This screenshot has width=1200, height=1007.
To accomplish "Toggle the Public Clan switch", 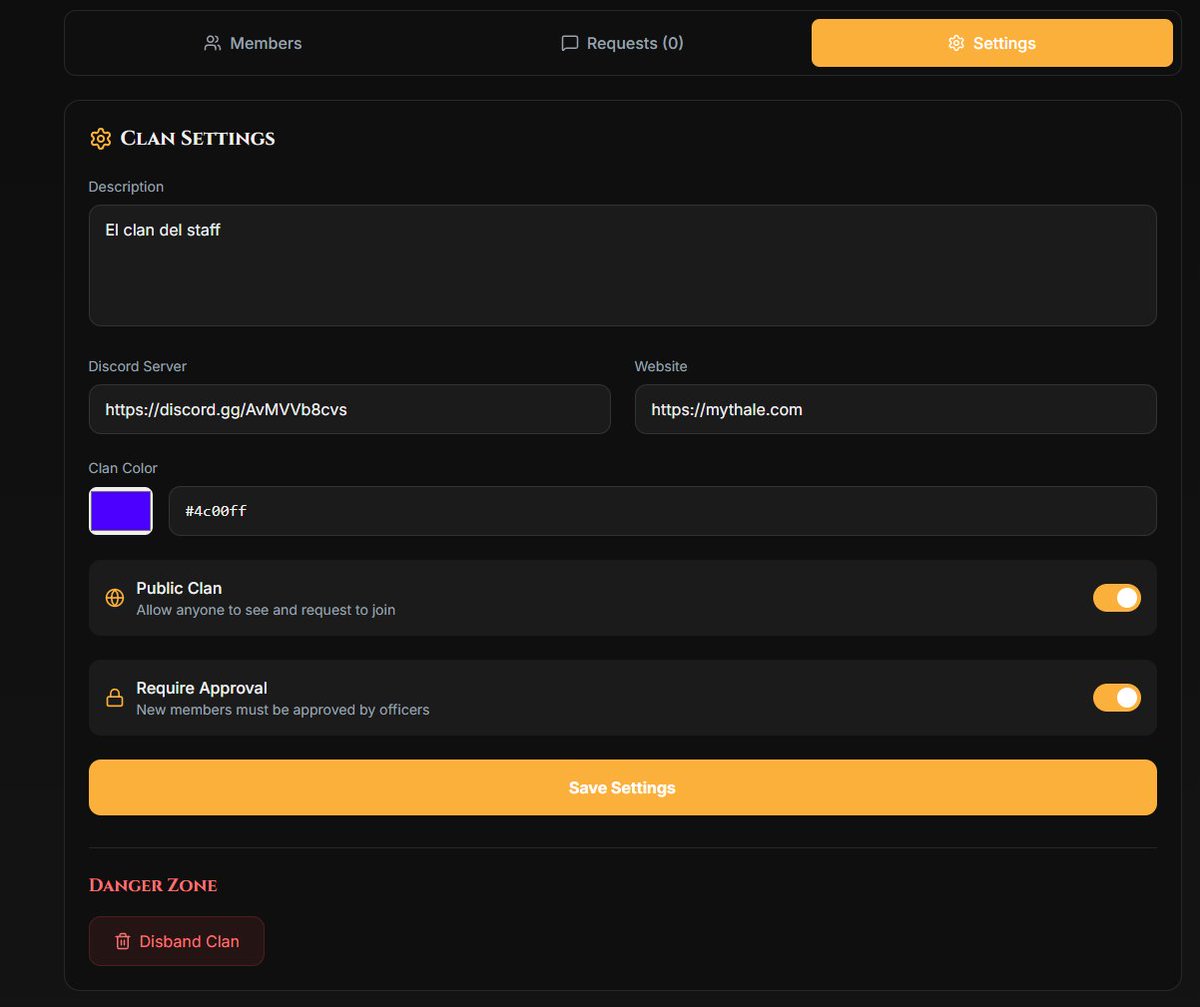I will (x=1117, y=598).
